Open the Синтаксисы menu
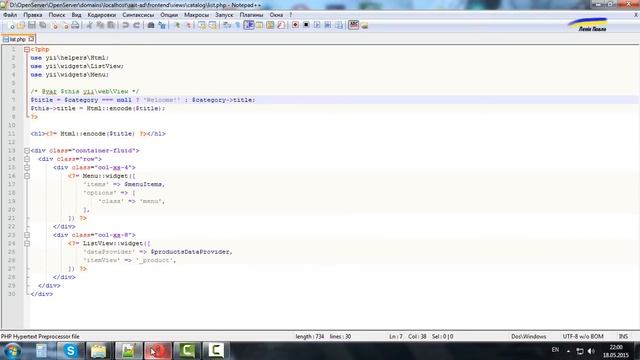 click(x=138, y=15)
